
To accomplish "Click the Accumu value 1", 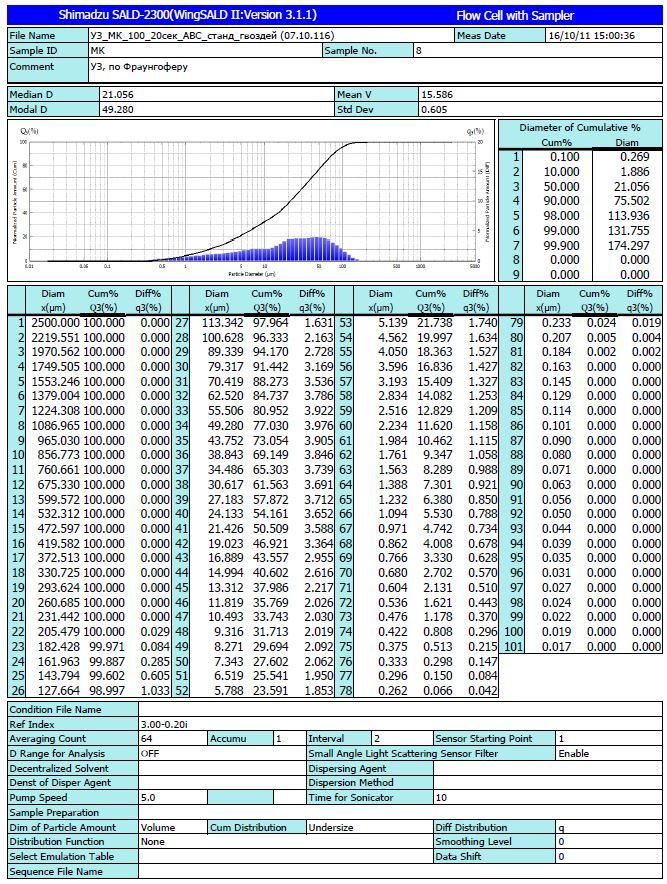I will 279,739.
